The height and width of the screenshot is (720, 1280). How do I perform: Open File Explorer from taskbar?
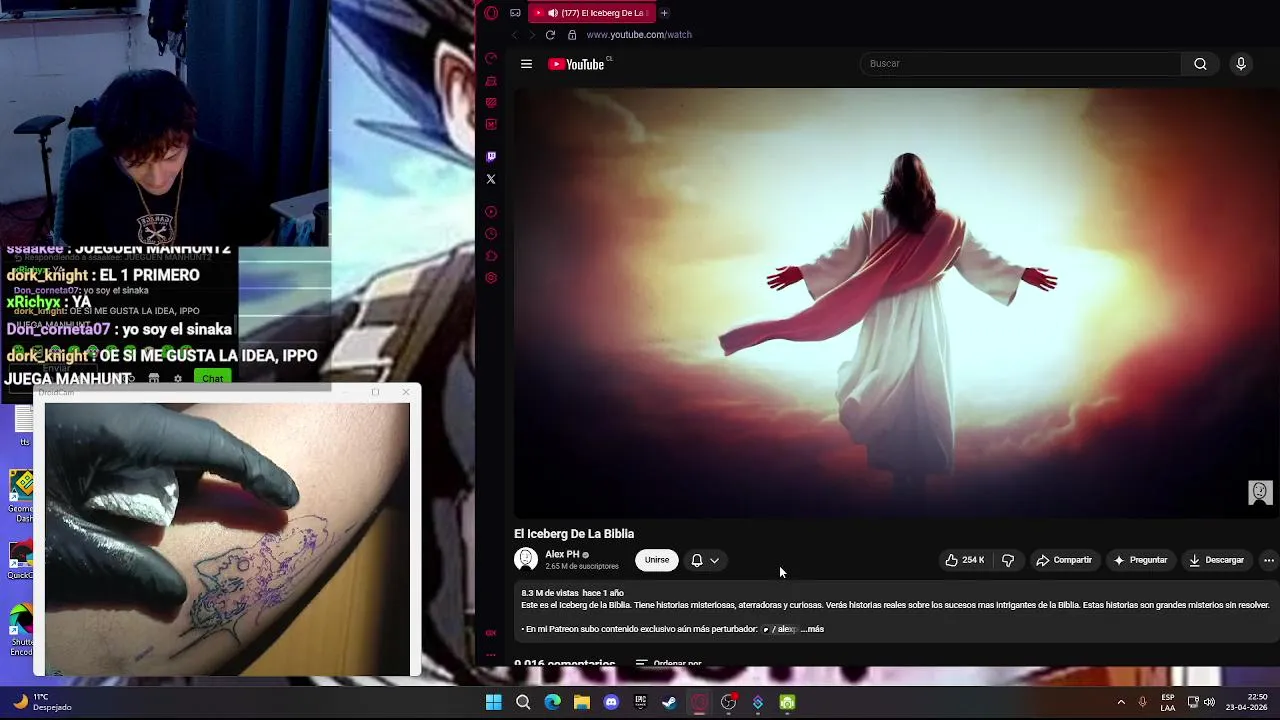point(582,702)
